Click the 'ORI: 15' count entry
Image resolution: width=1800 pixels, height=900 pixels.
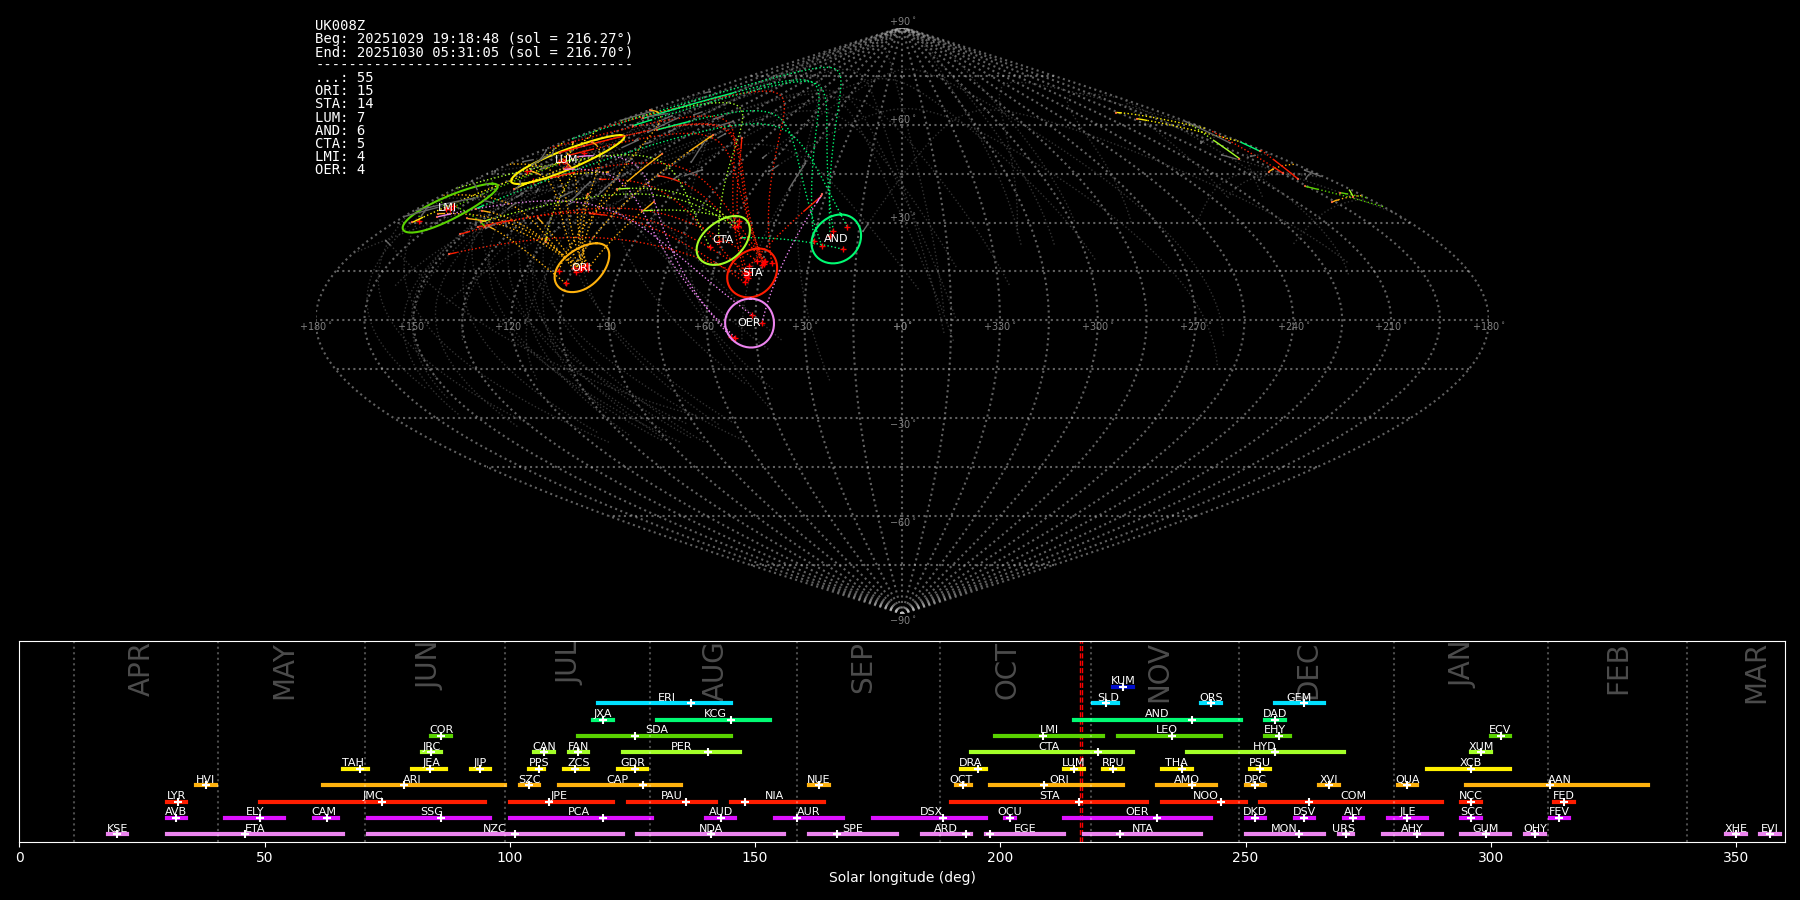[x=344, y=91]
